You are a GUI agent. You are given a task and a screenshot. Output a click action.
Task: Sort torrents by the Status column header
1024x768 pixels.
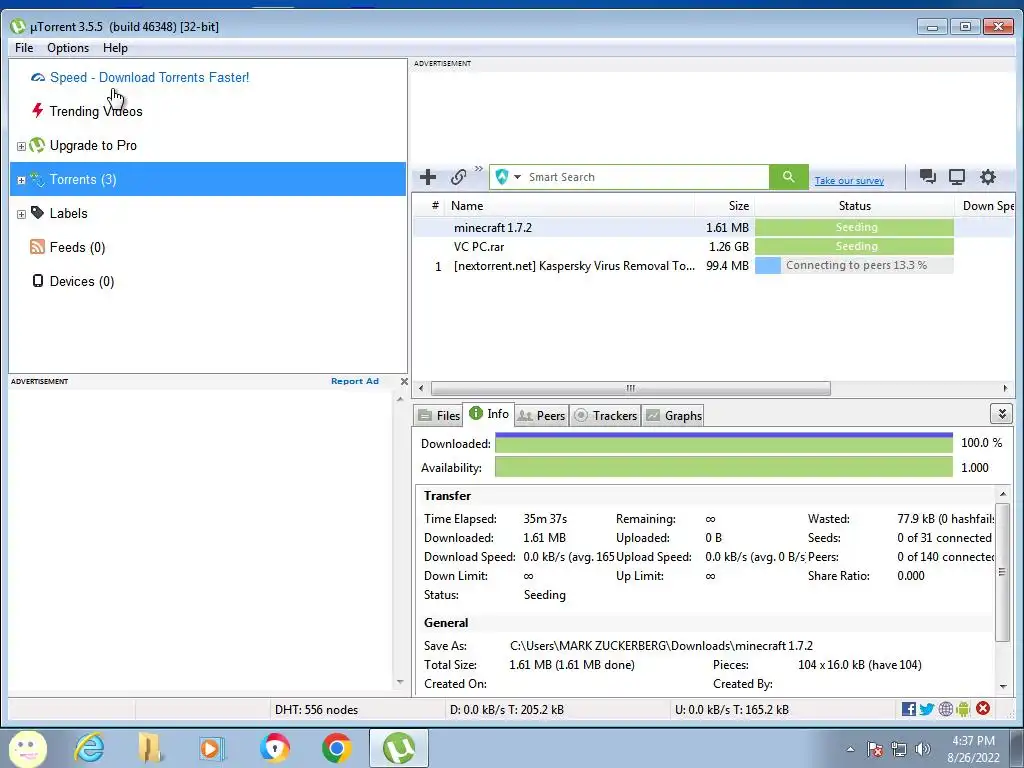(x=854, y=206)
